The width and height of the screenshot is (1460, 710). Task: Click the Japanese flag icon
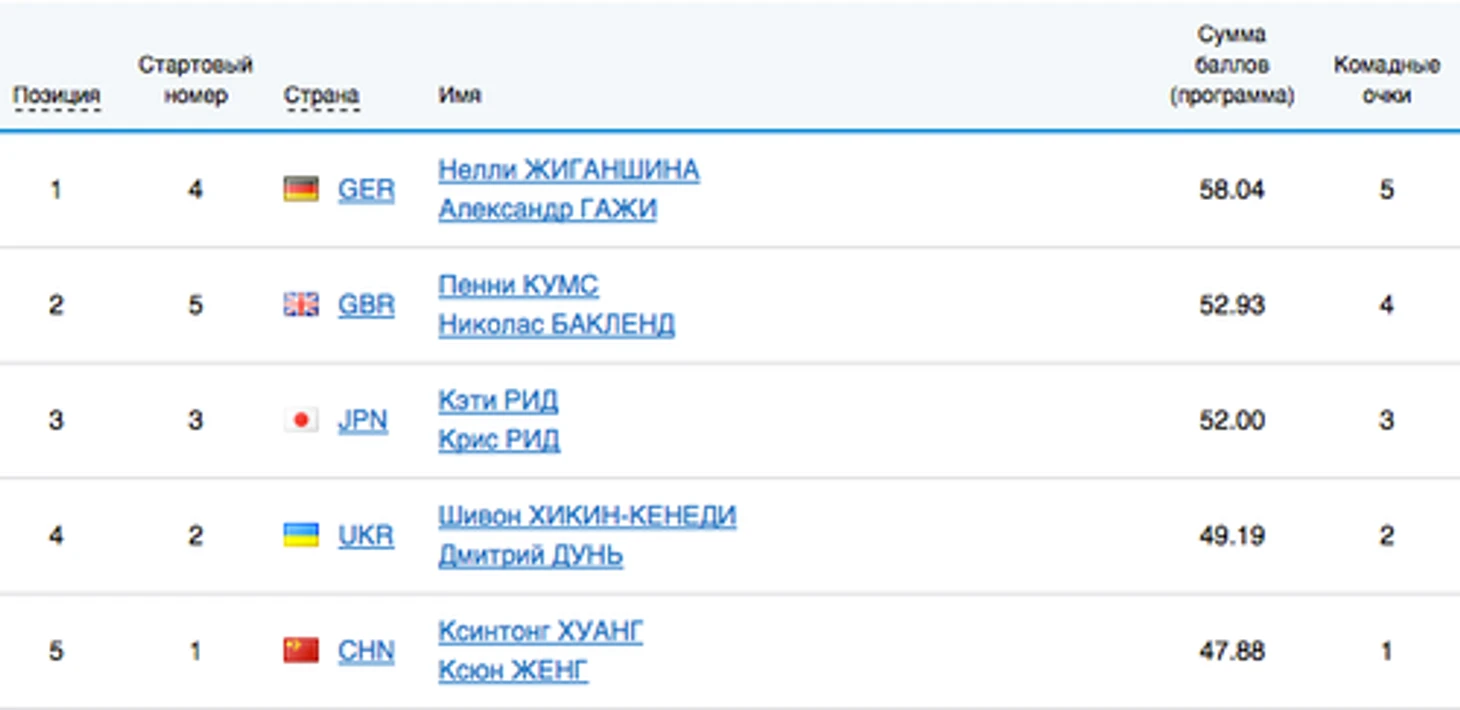pyautogui.click(x=301, y=420)
